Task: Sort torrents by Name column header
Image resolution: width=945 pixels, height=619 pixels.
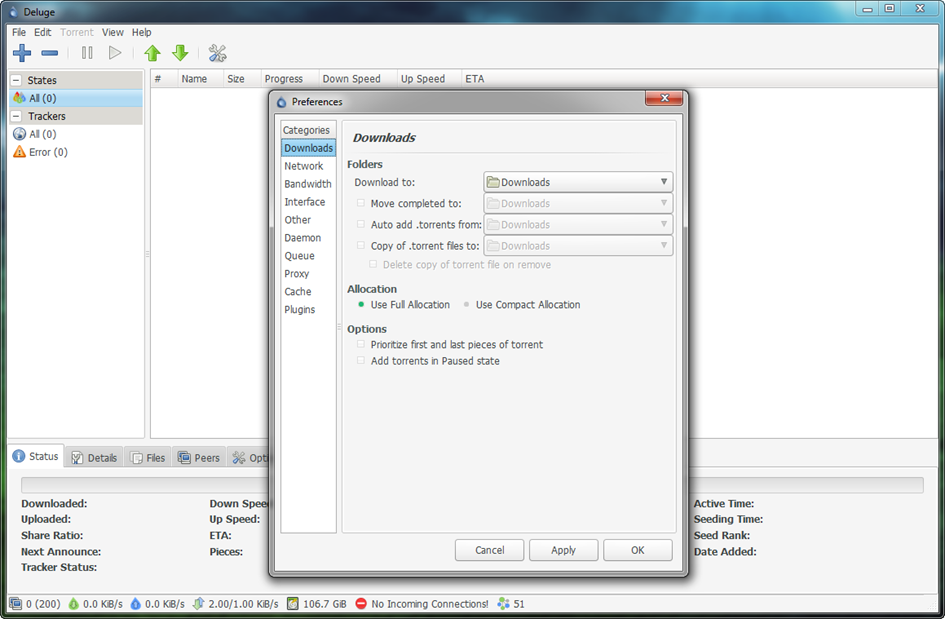Action: click(x=200, y=79)
